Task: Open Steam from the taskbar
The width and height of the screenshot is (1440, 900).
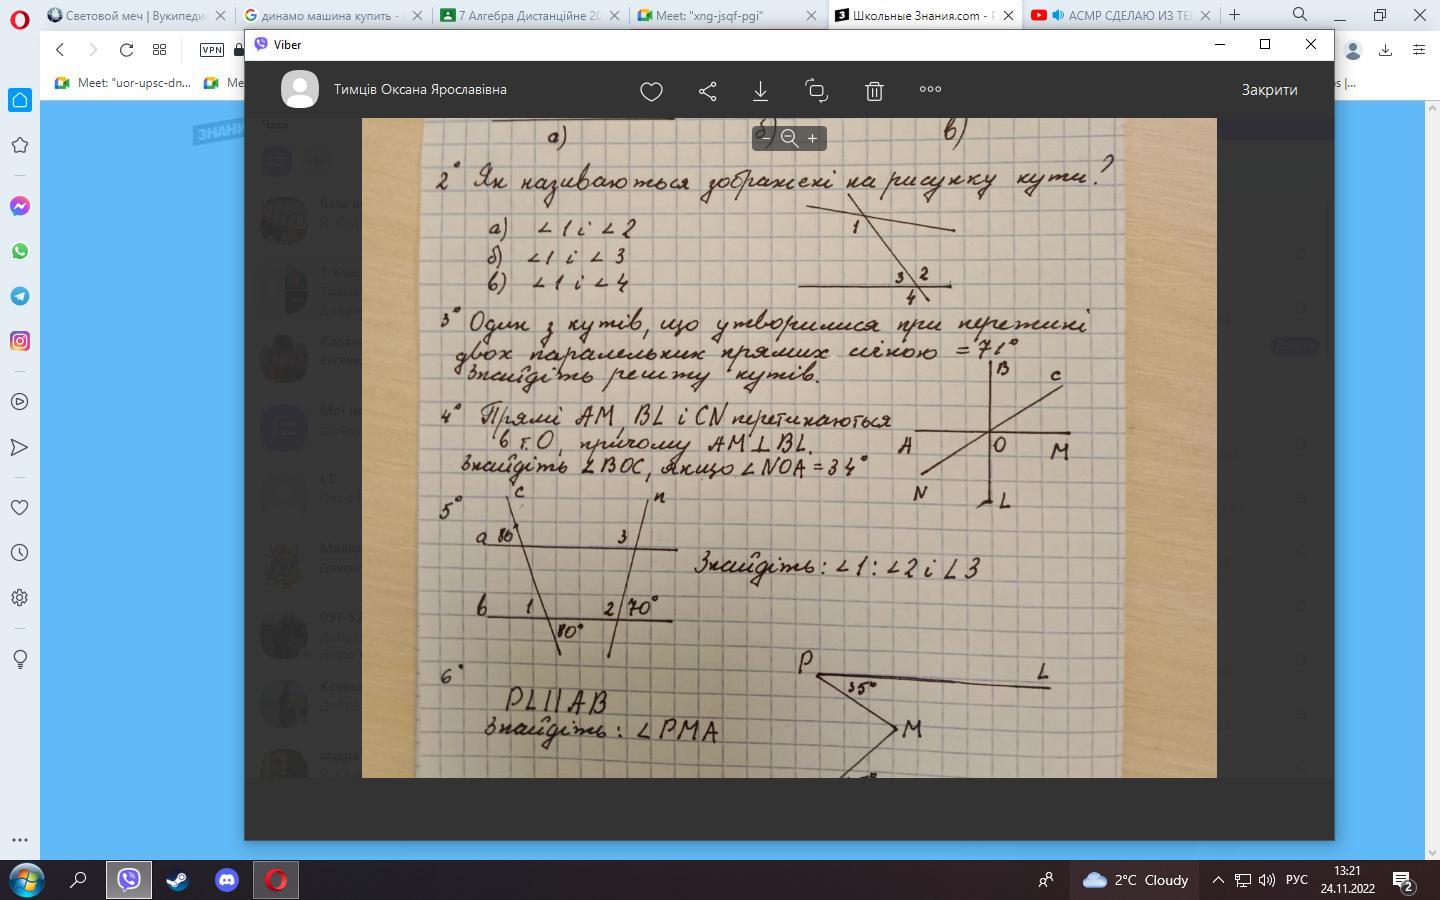Action: (x=177, y=880)
